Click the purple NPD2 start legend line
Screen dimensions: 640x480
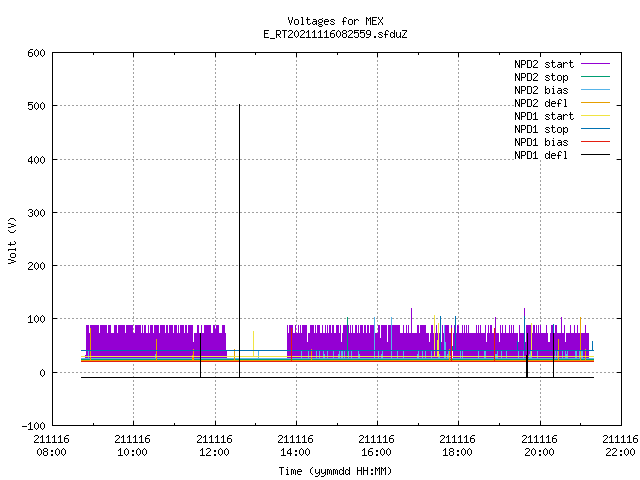pos(596,64)
